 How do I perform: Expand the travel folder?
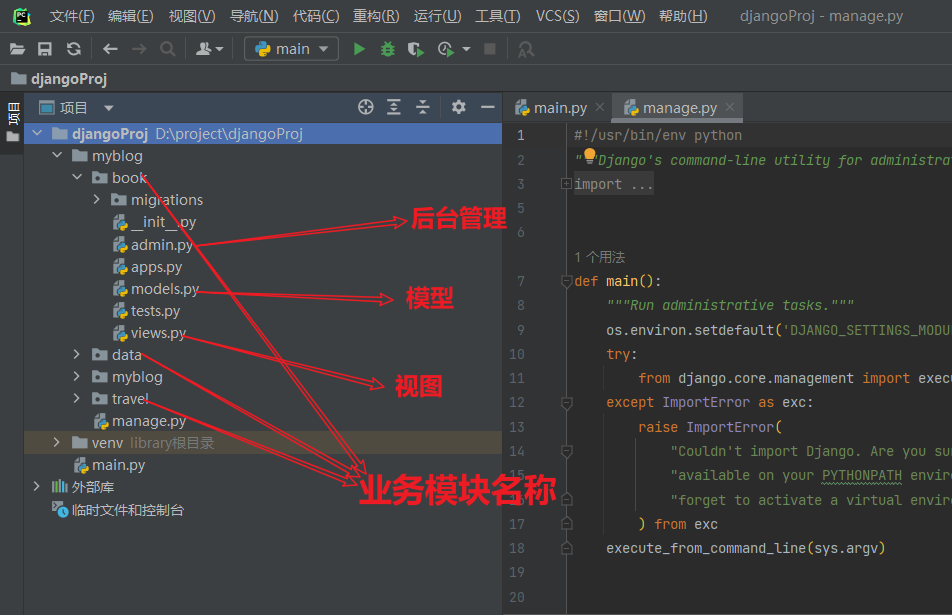click(76, 398)
